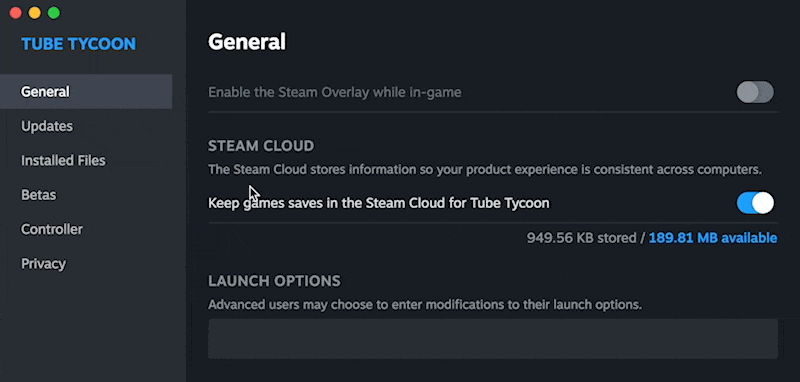Minimize window using yellow button

tap(35, 13)
